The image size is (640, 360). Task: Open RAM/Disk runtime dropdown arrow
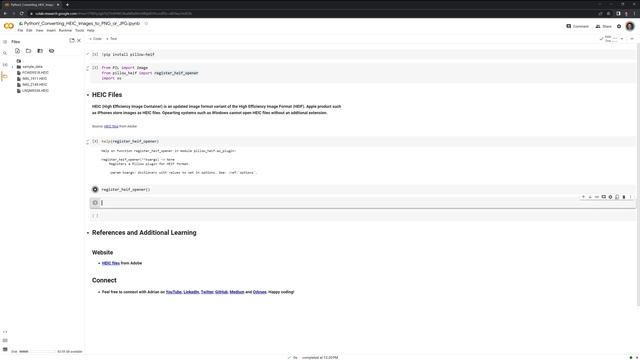click(x=622, y=39)
